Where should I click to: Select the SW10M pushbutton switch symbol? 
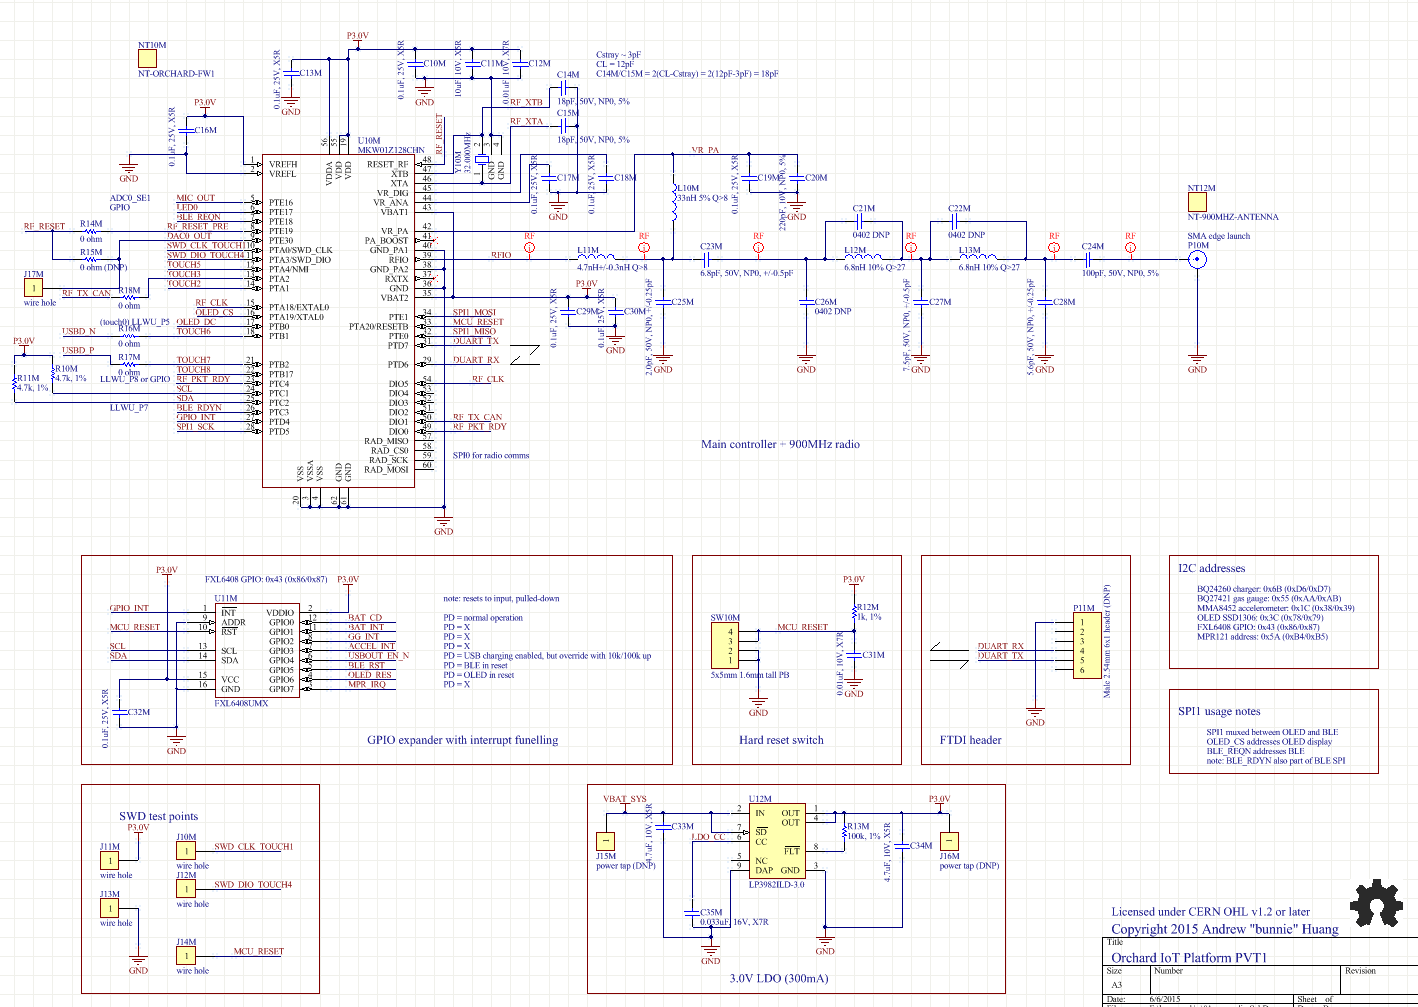(725, 646)
